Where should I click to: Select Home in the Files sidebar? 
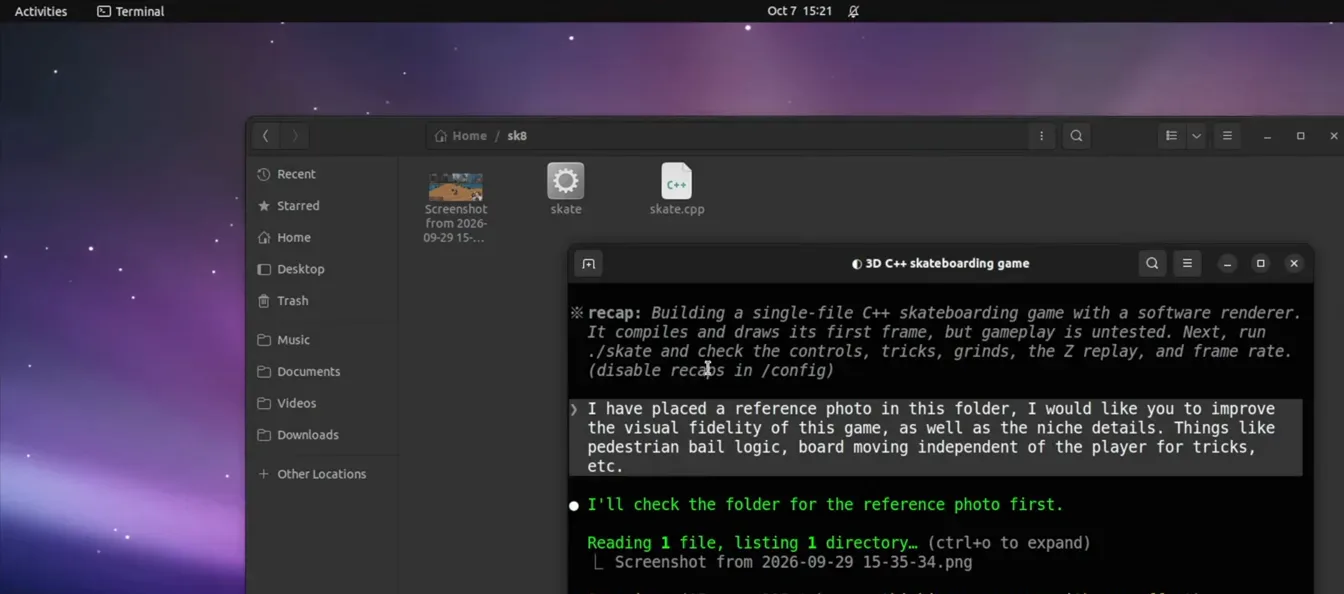point(322,238)
